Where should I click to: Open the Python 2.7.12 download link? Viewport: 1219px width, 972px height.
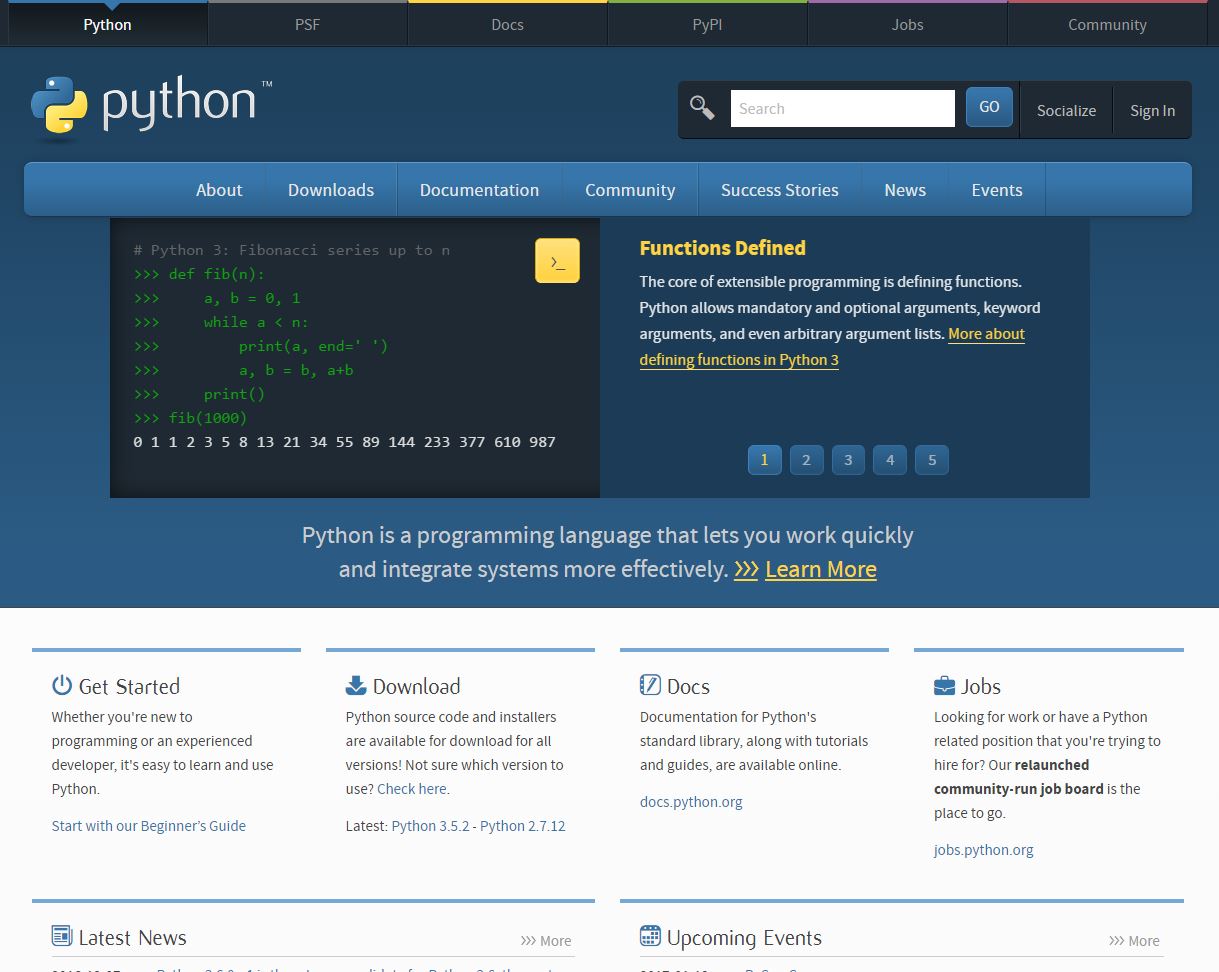pyautogui.click(x=523, y=826)
